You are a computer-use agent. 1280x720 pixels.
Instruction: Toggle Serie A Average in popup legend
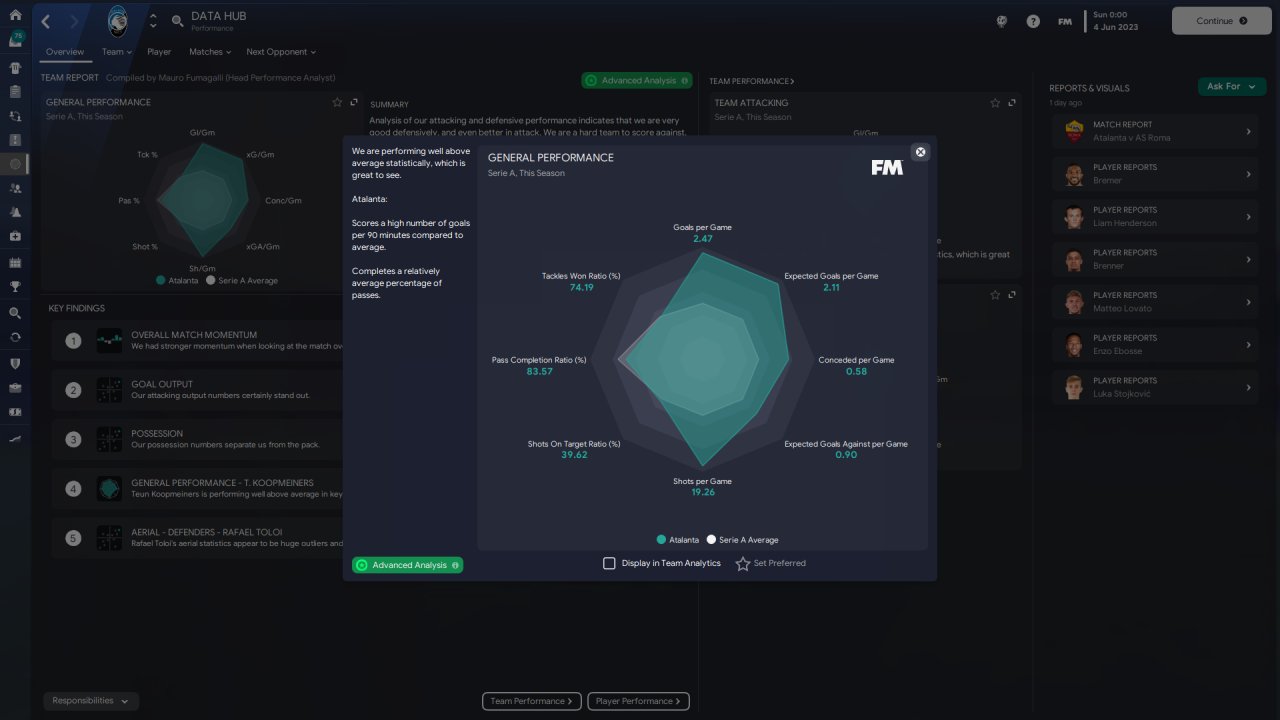(742, 540)
